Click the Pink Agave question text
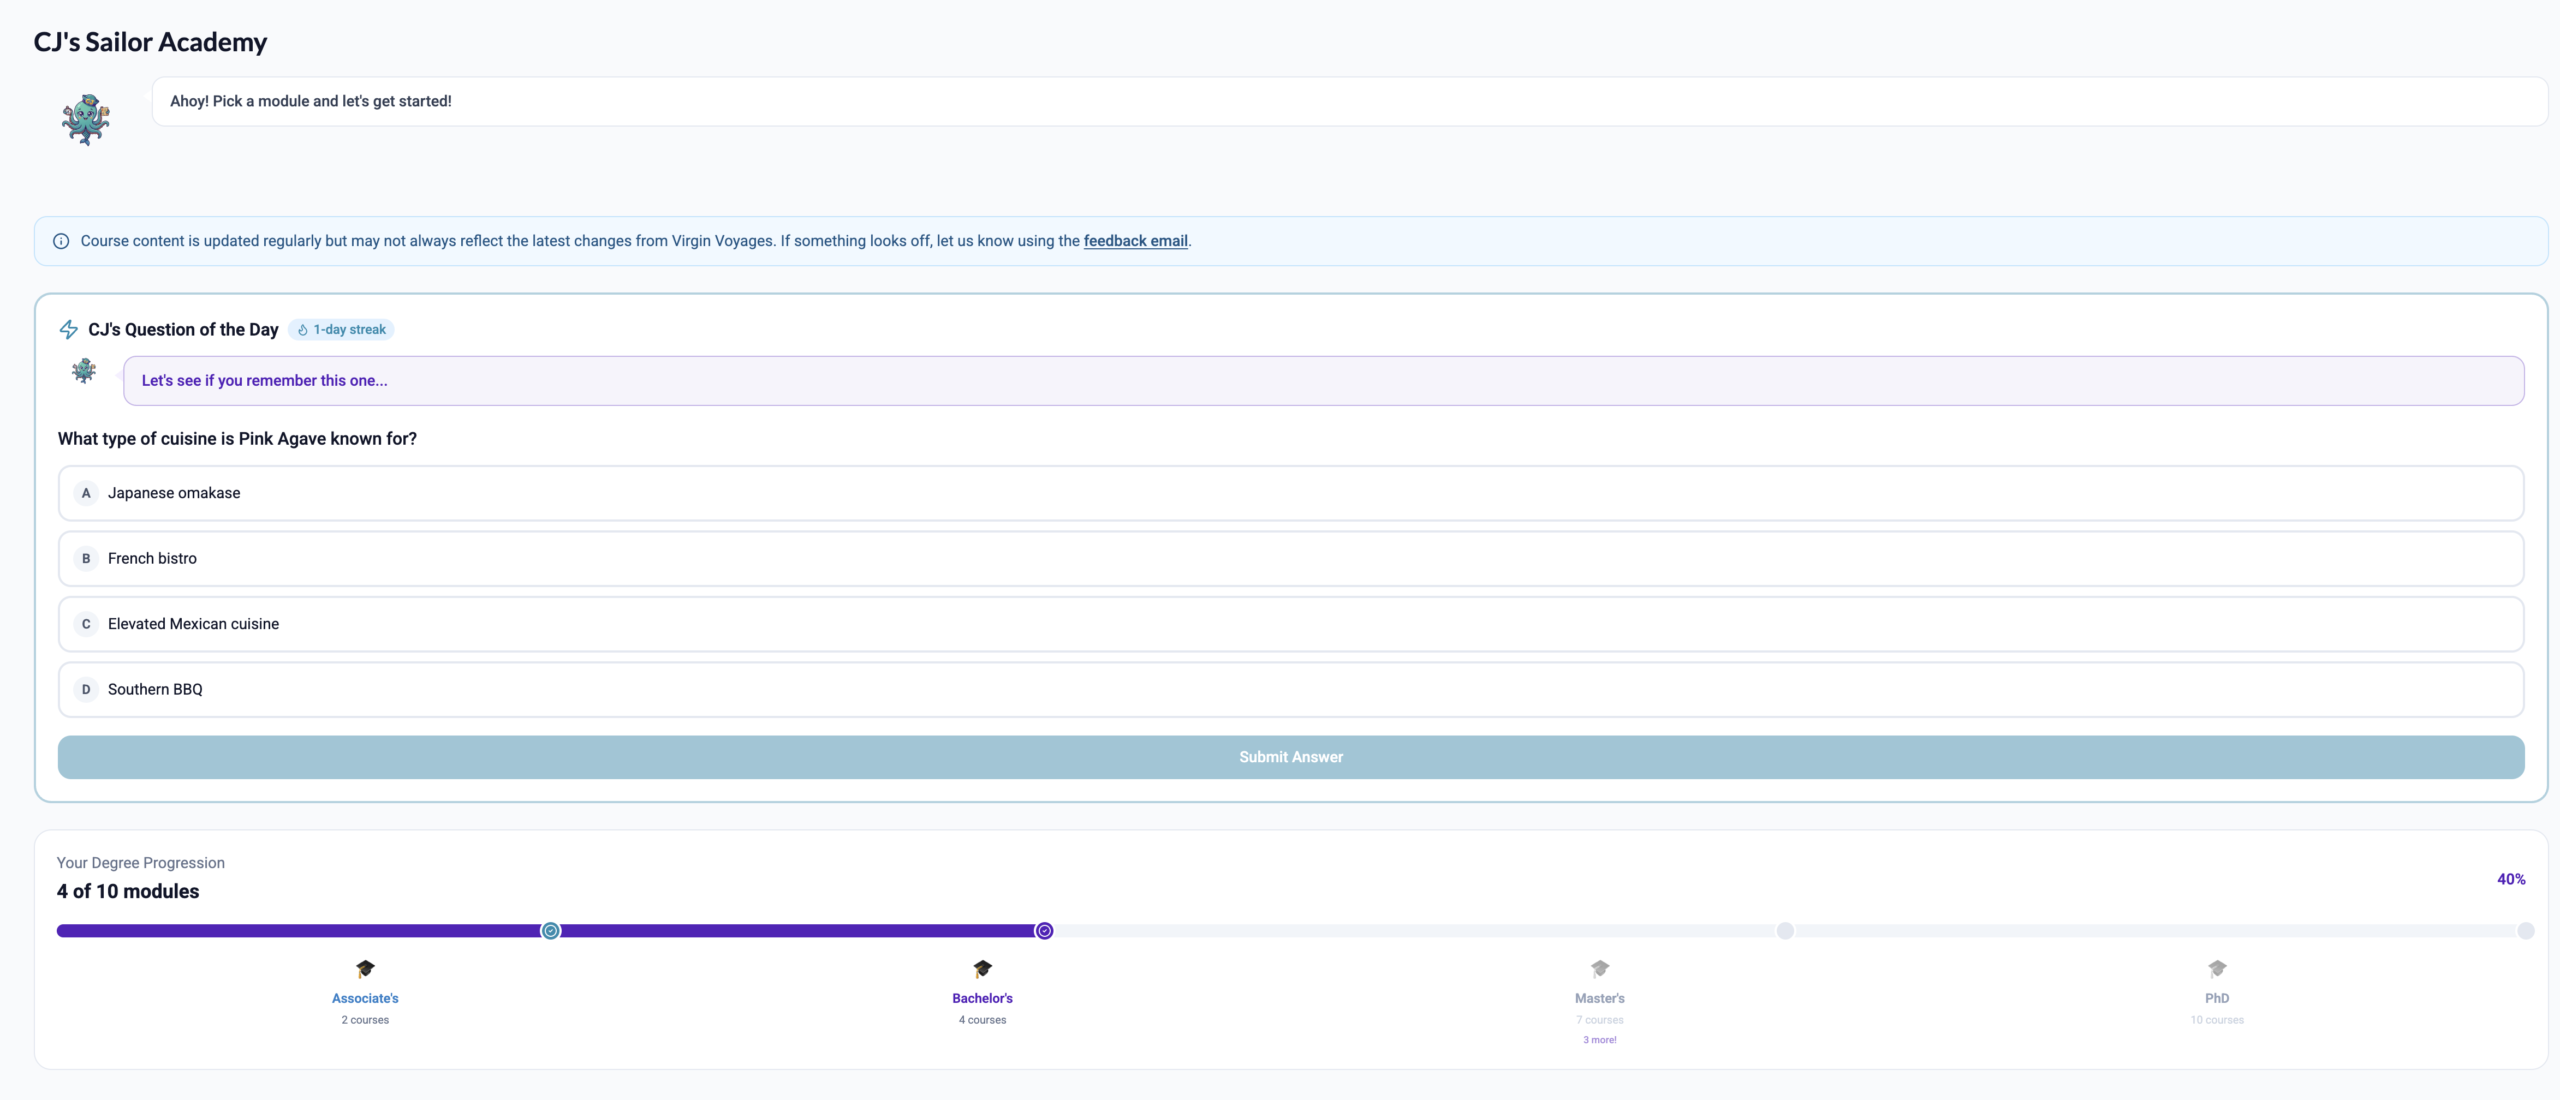2560x1100 pixels. [x=237, y=439]
